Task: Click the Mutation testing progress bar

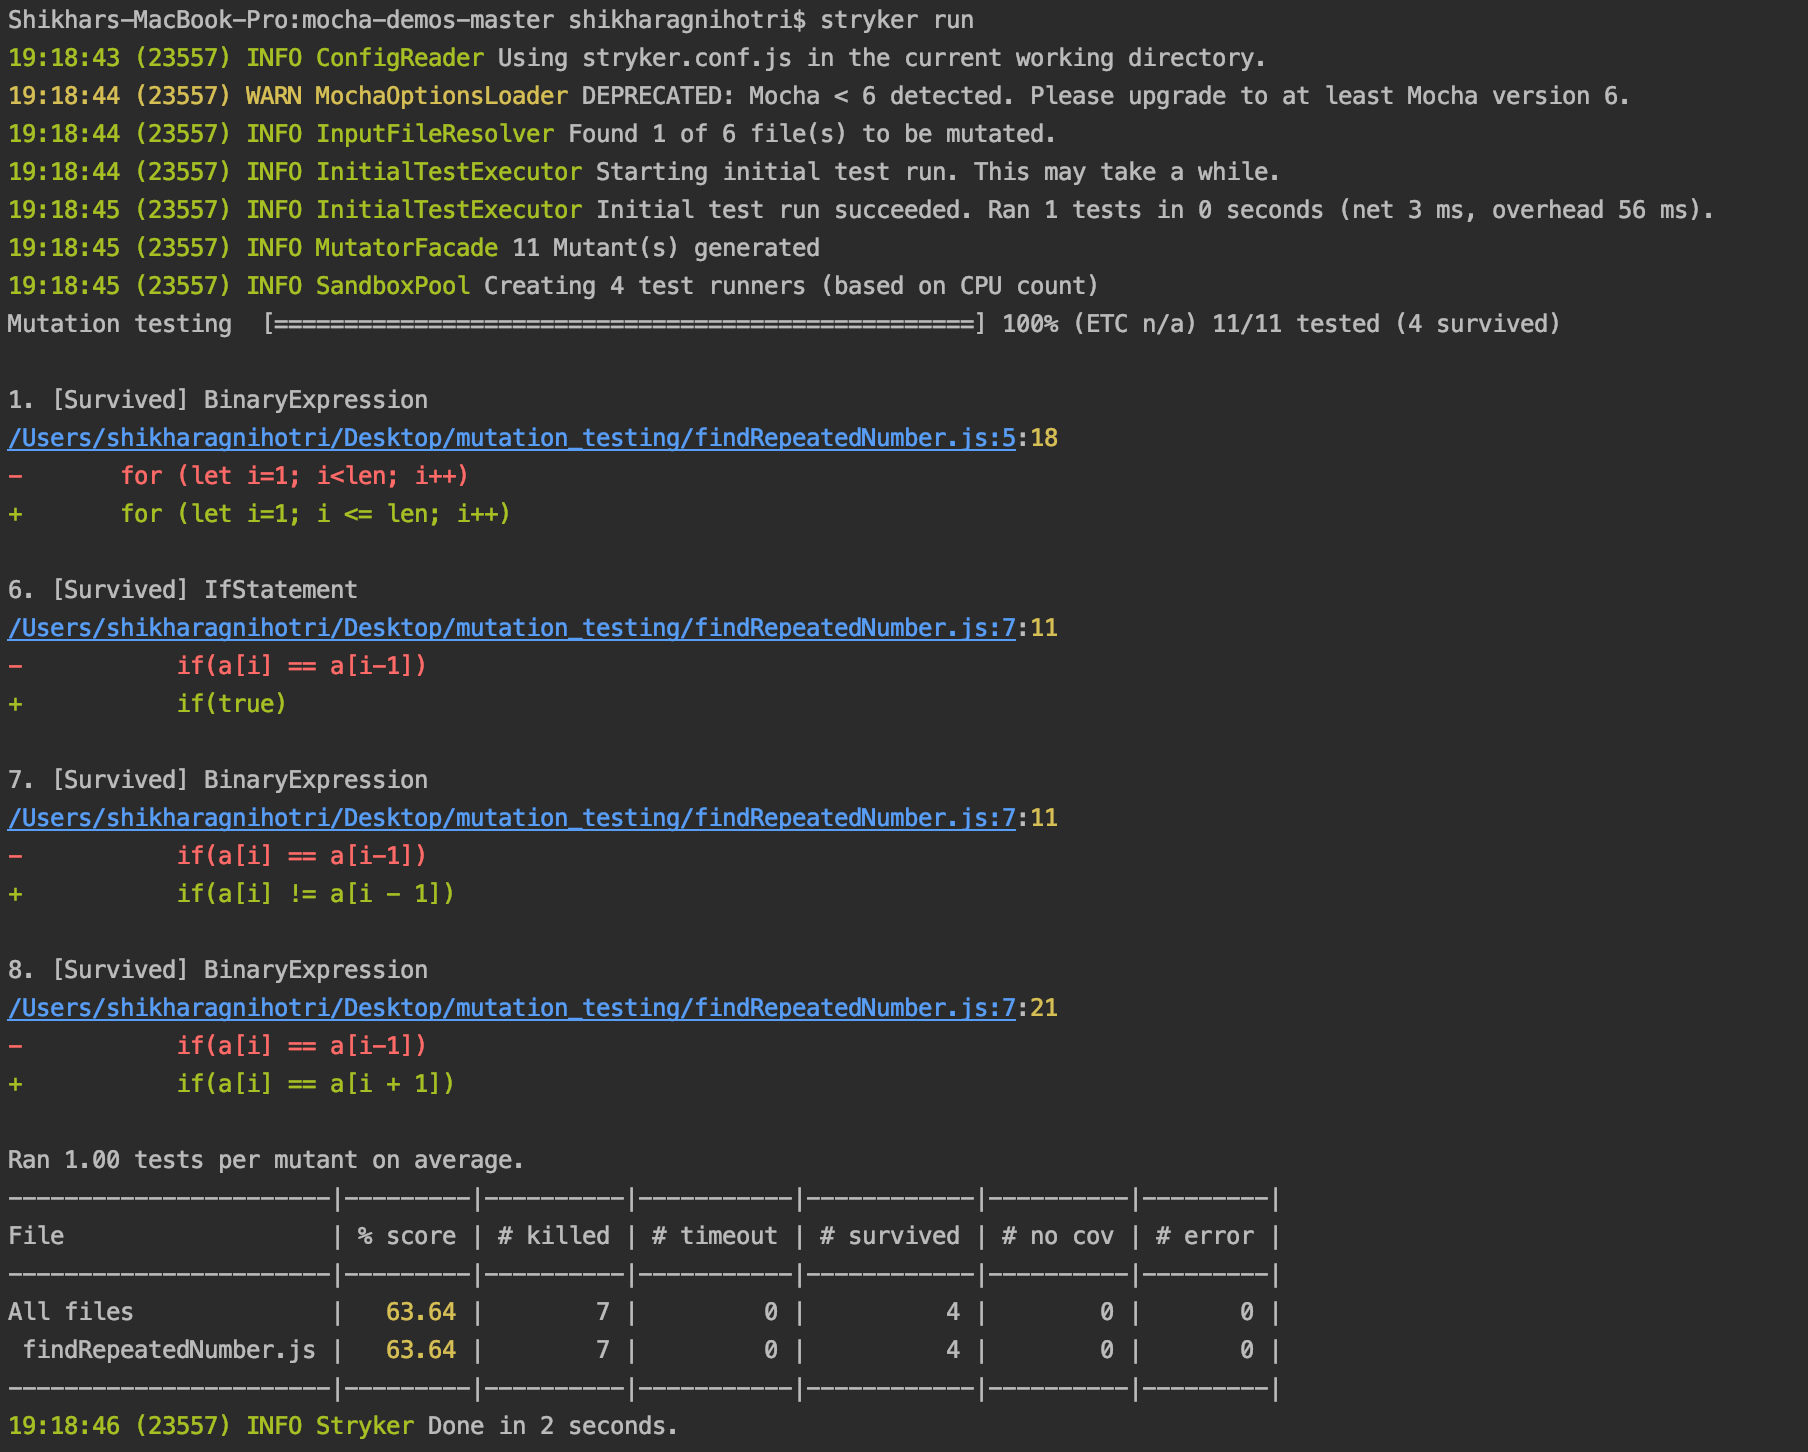Action: (x=625, y=324)
